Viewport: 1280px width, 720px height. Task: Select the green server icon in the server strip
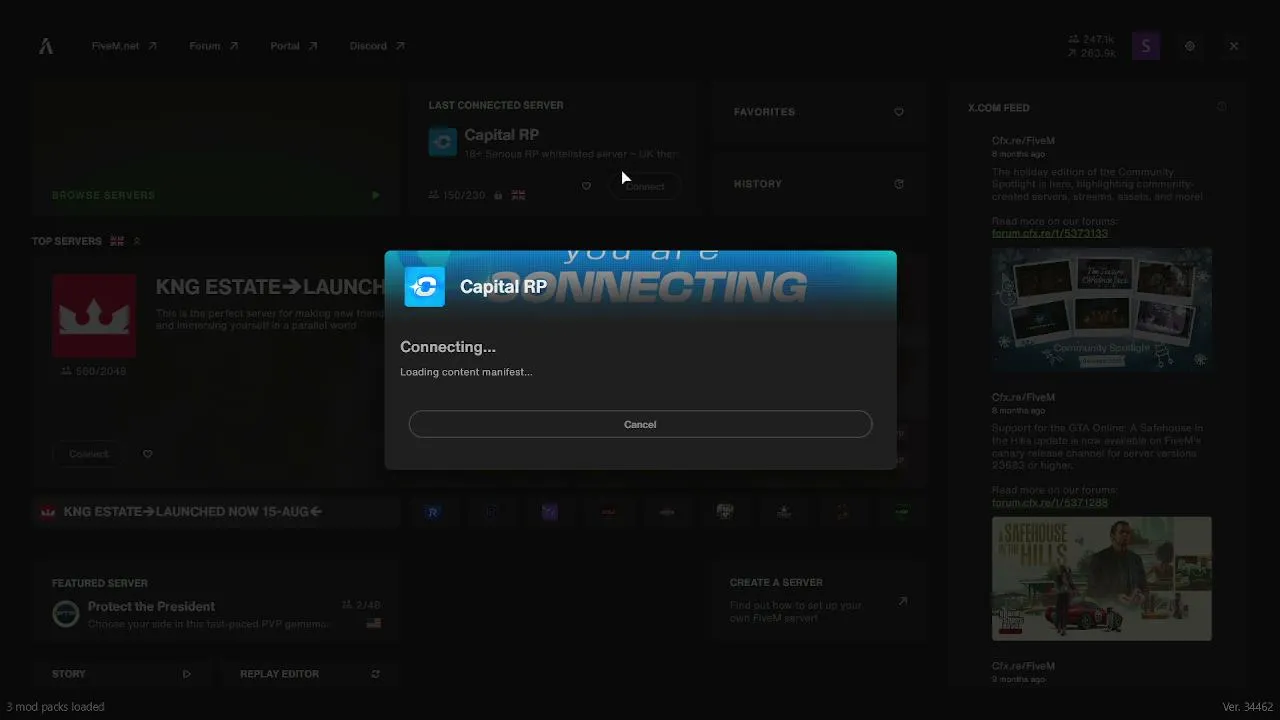[902, 512]
